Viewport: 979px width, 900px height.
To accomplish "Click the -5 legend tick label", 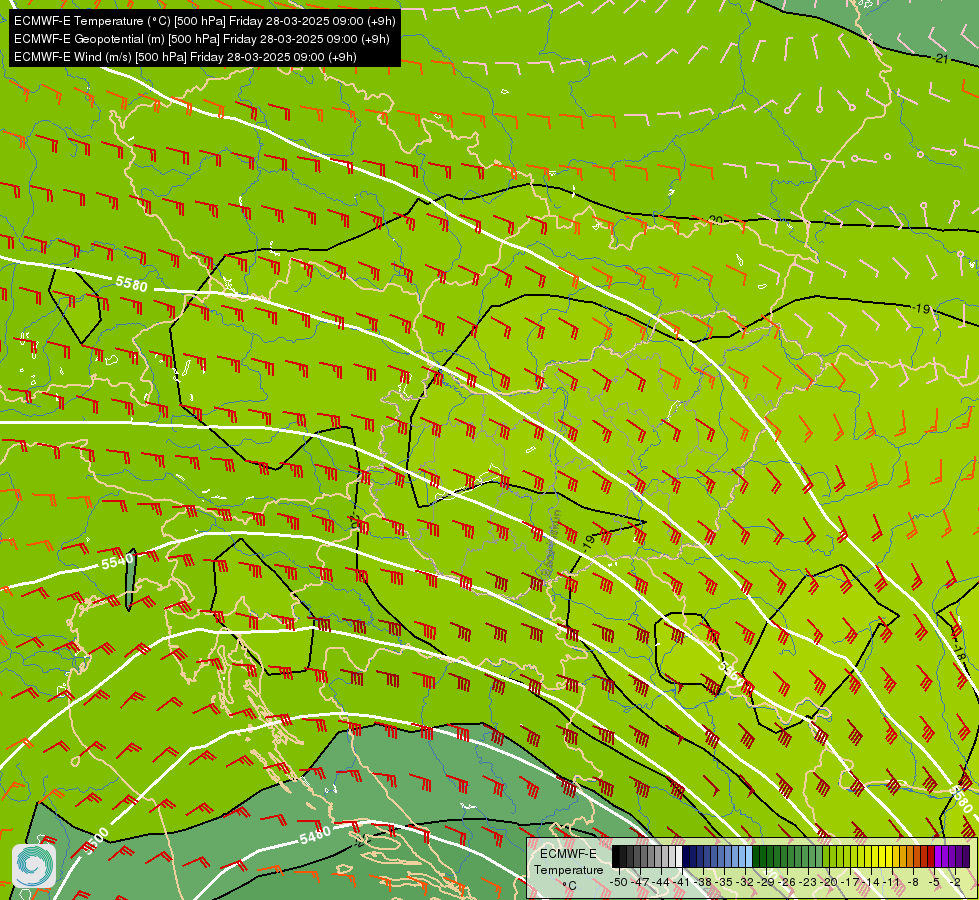I will 935,882.
